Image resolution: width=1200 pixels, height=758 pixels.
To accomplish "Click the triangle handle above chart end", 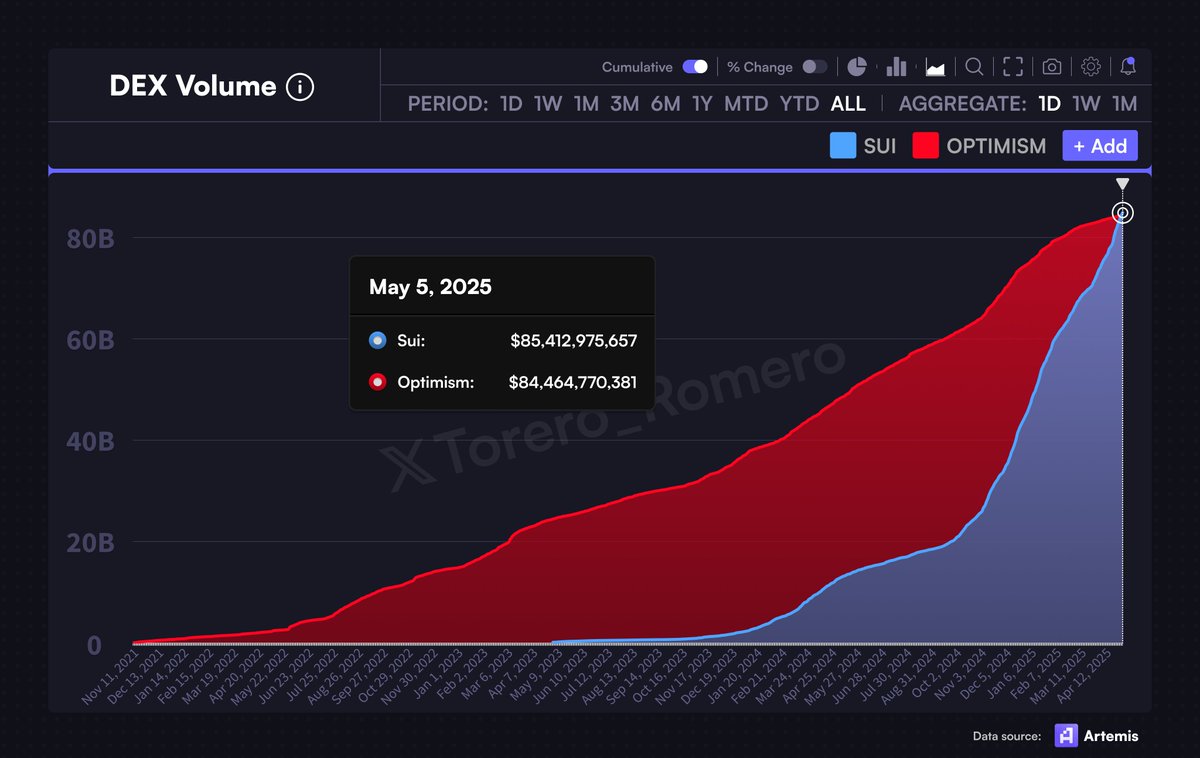I will click(1123, 184).
